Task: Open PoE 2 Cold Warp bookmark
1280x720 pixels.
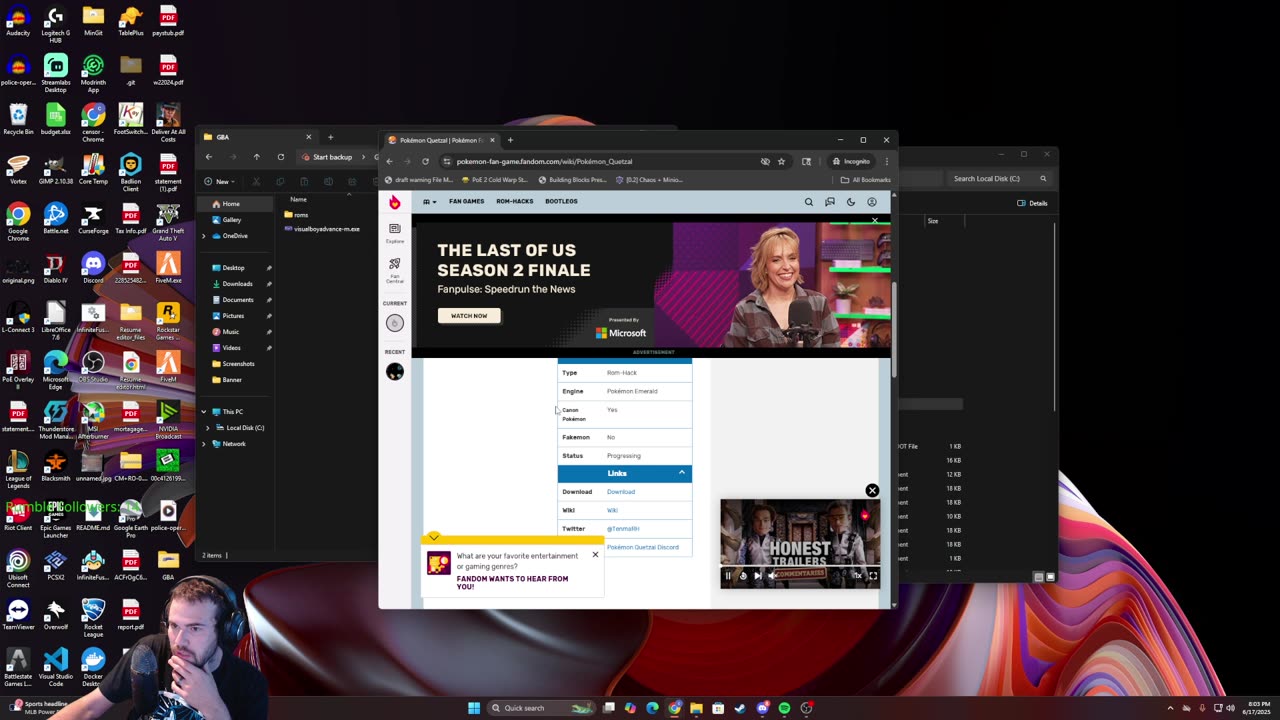Action: 495,180
